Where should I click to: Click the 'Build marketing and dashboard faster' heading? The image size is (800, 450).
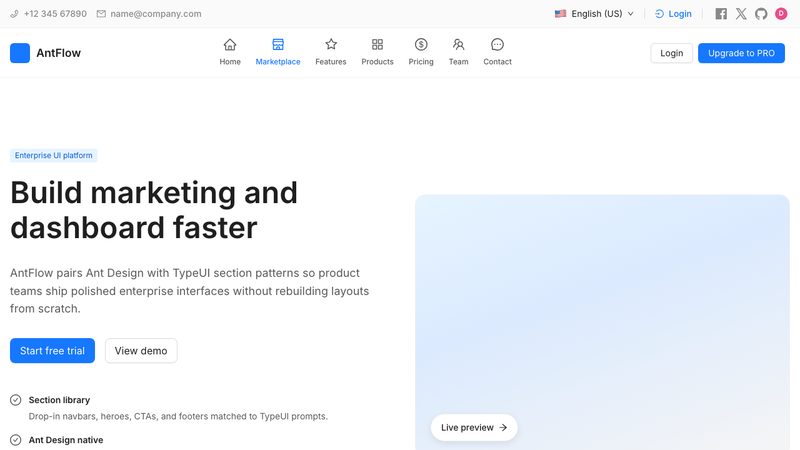point(154,210)
